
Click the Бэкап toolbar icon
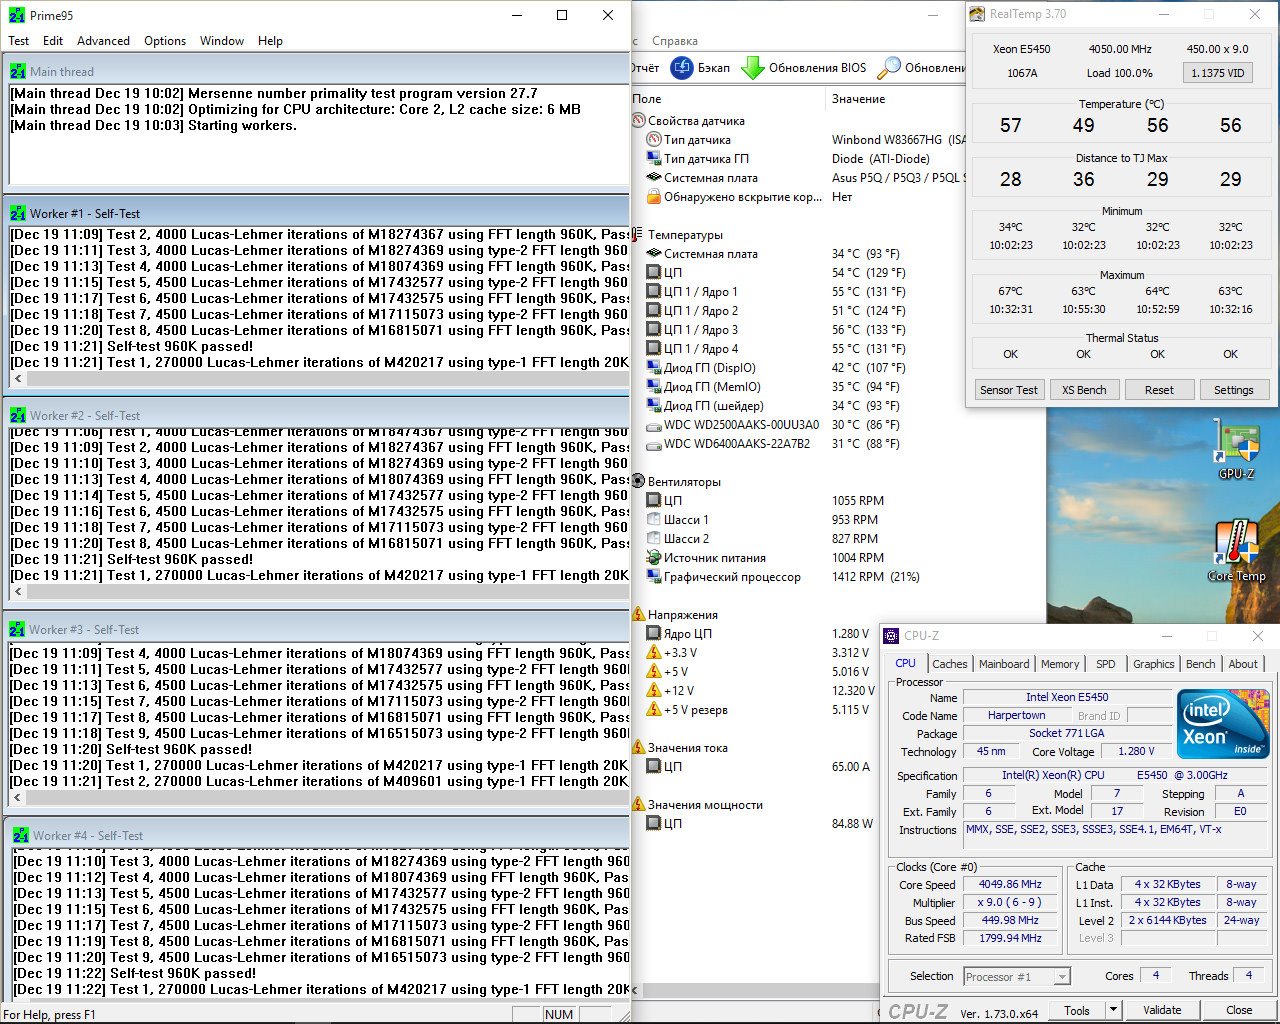coord(682,68)
